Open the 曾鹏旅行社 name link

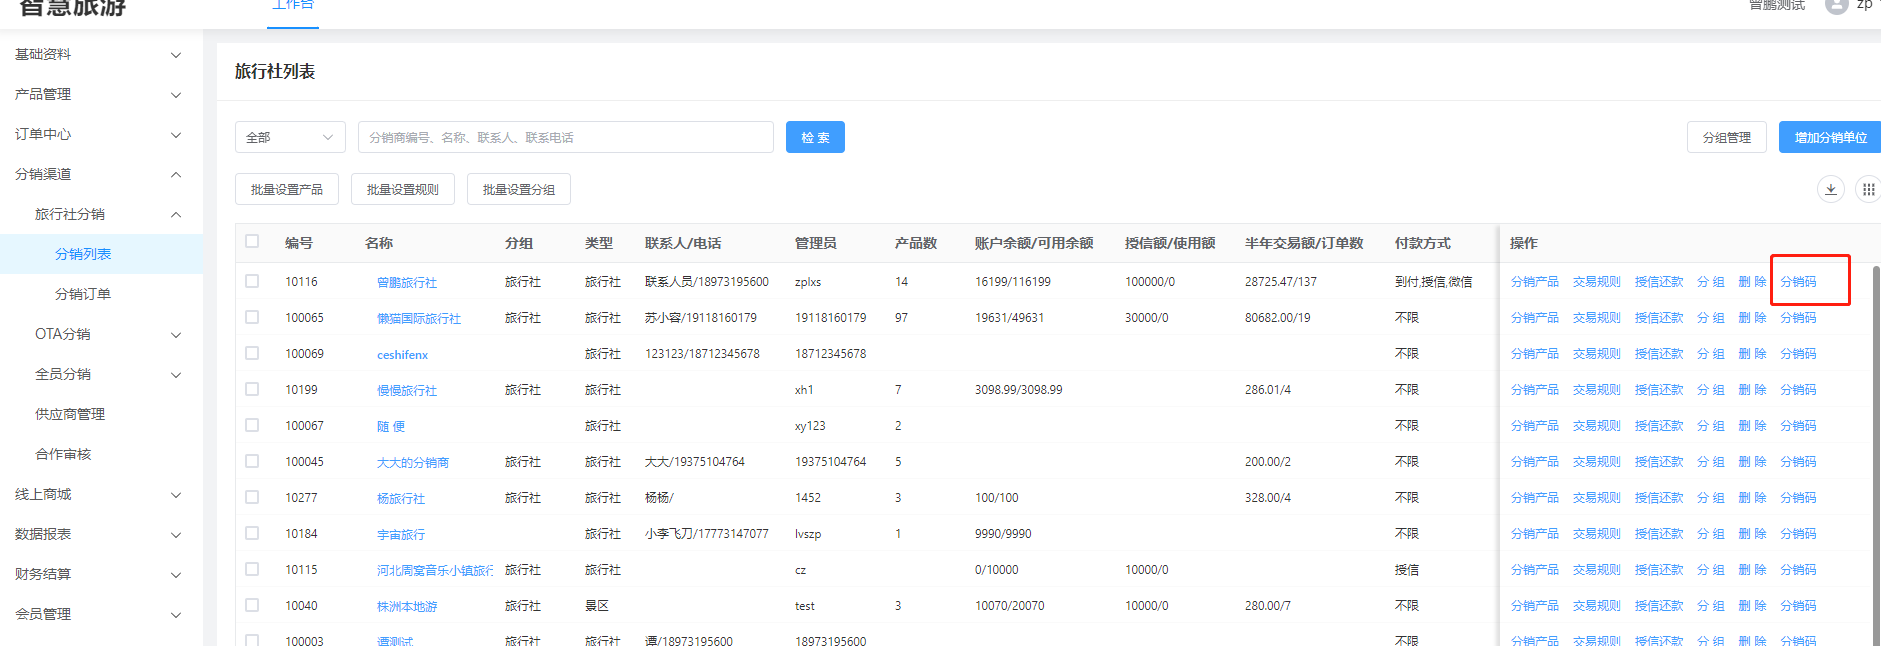[406, 283]
